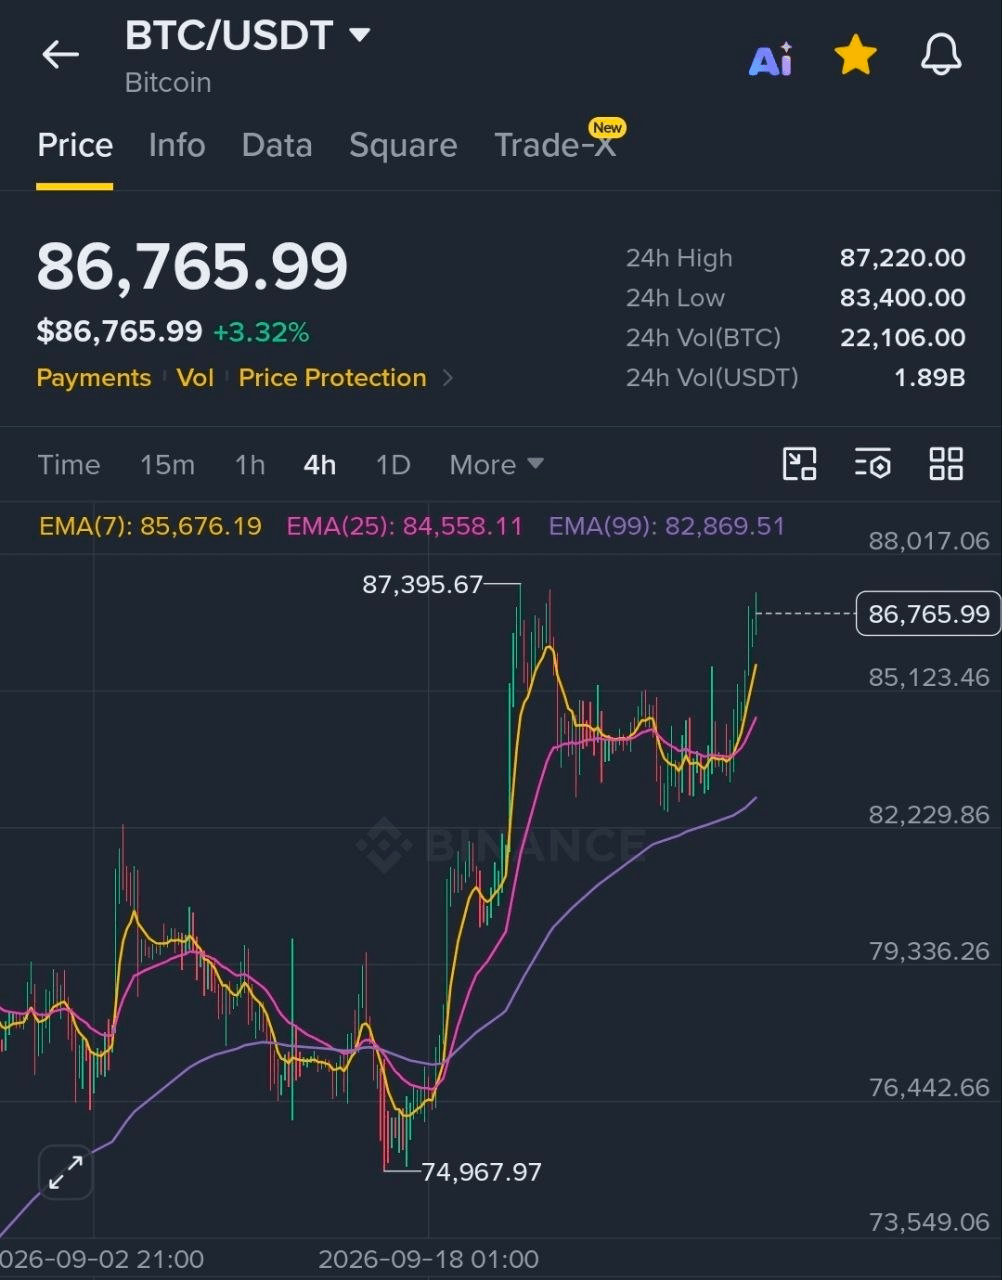Tap the large 86,765.99 last price

[192, 266]
